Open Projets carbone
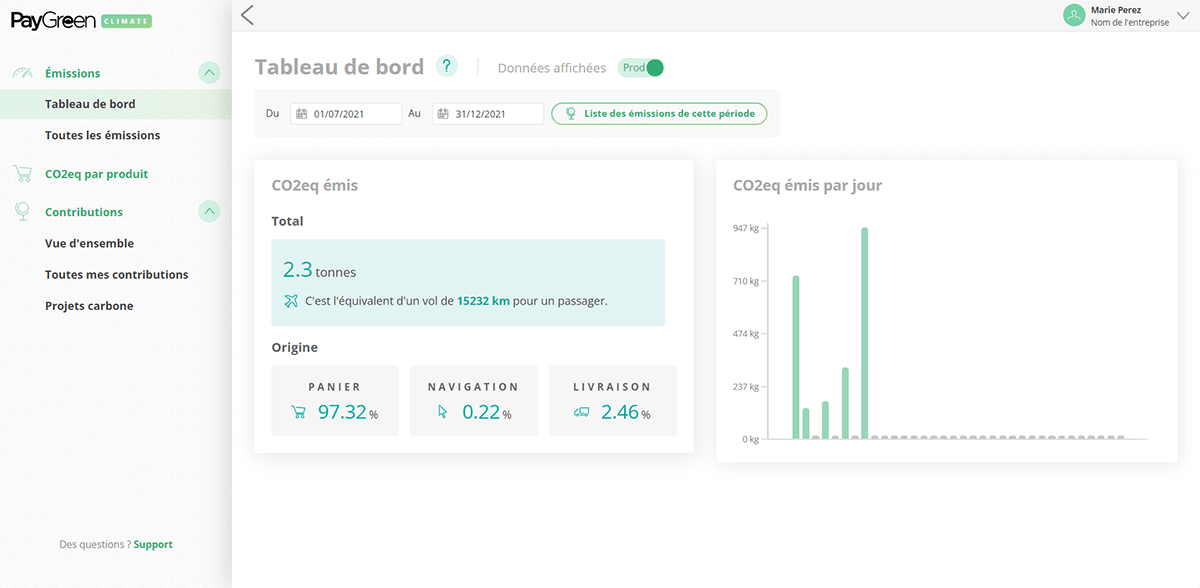 (89, 306)
